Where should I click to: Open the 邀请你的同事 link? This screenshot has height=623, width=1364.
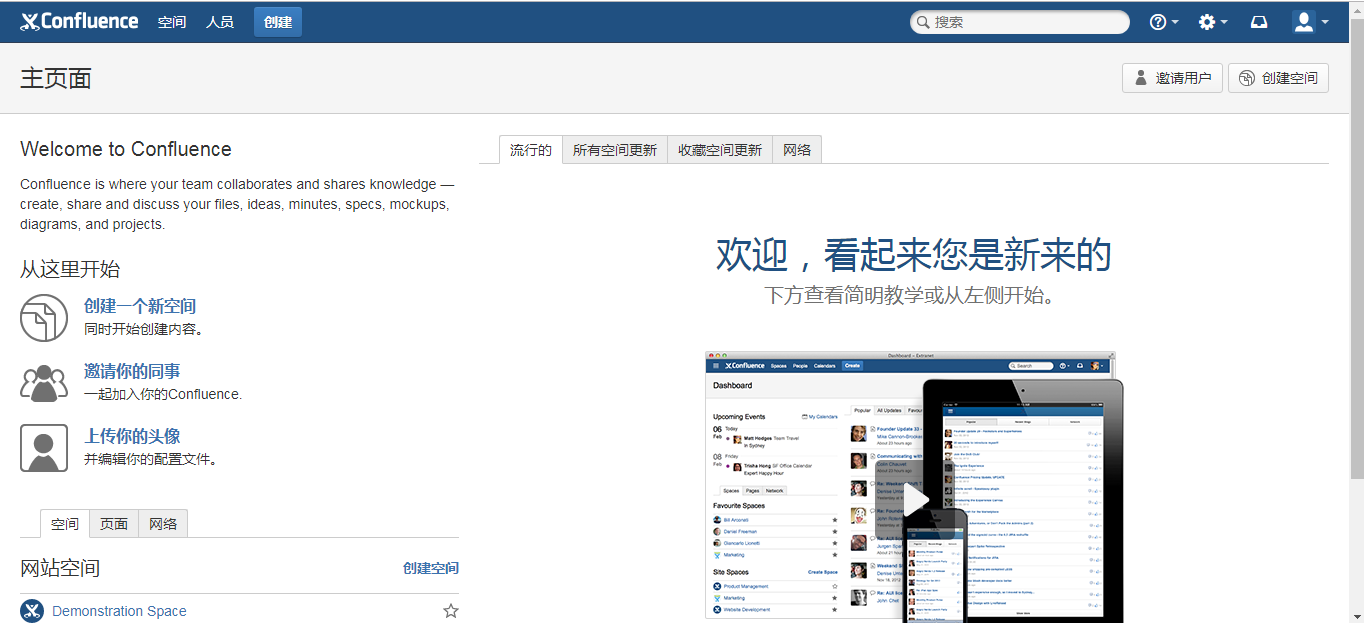132,371
